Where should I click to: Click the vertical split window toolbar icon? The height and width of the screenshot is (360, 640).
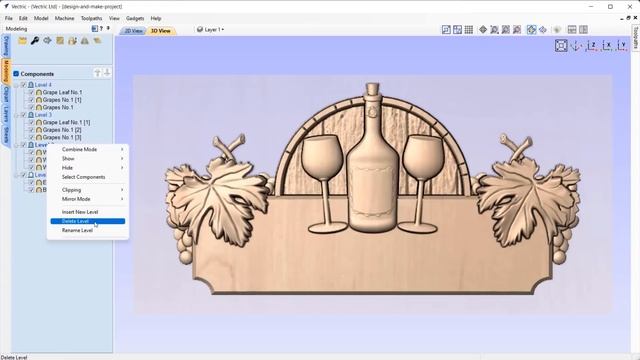[x=584, y=29]
